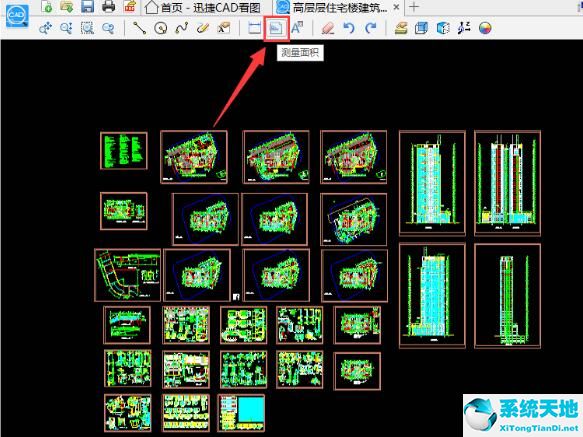
Task: Select the eraser tool
Action: point(328,28)
